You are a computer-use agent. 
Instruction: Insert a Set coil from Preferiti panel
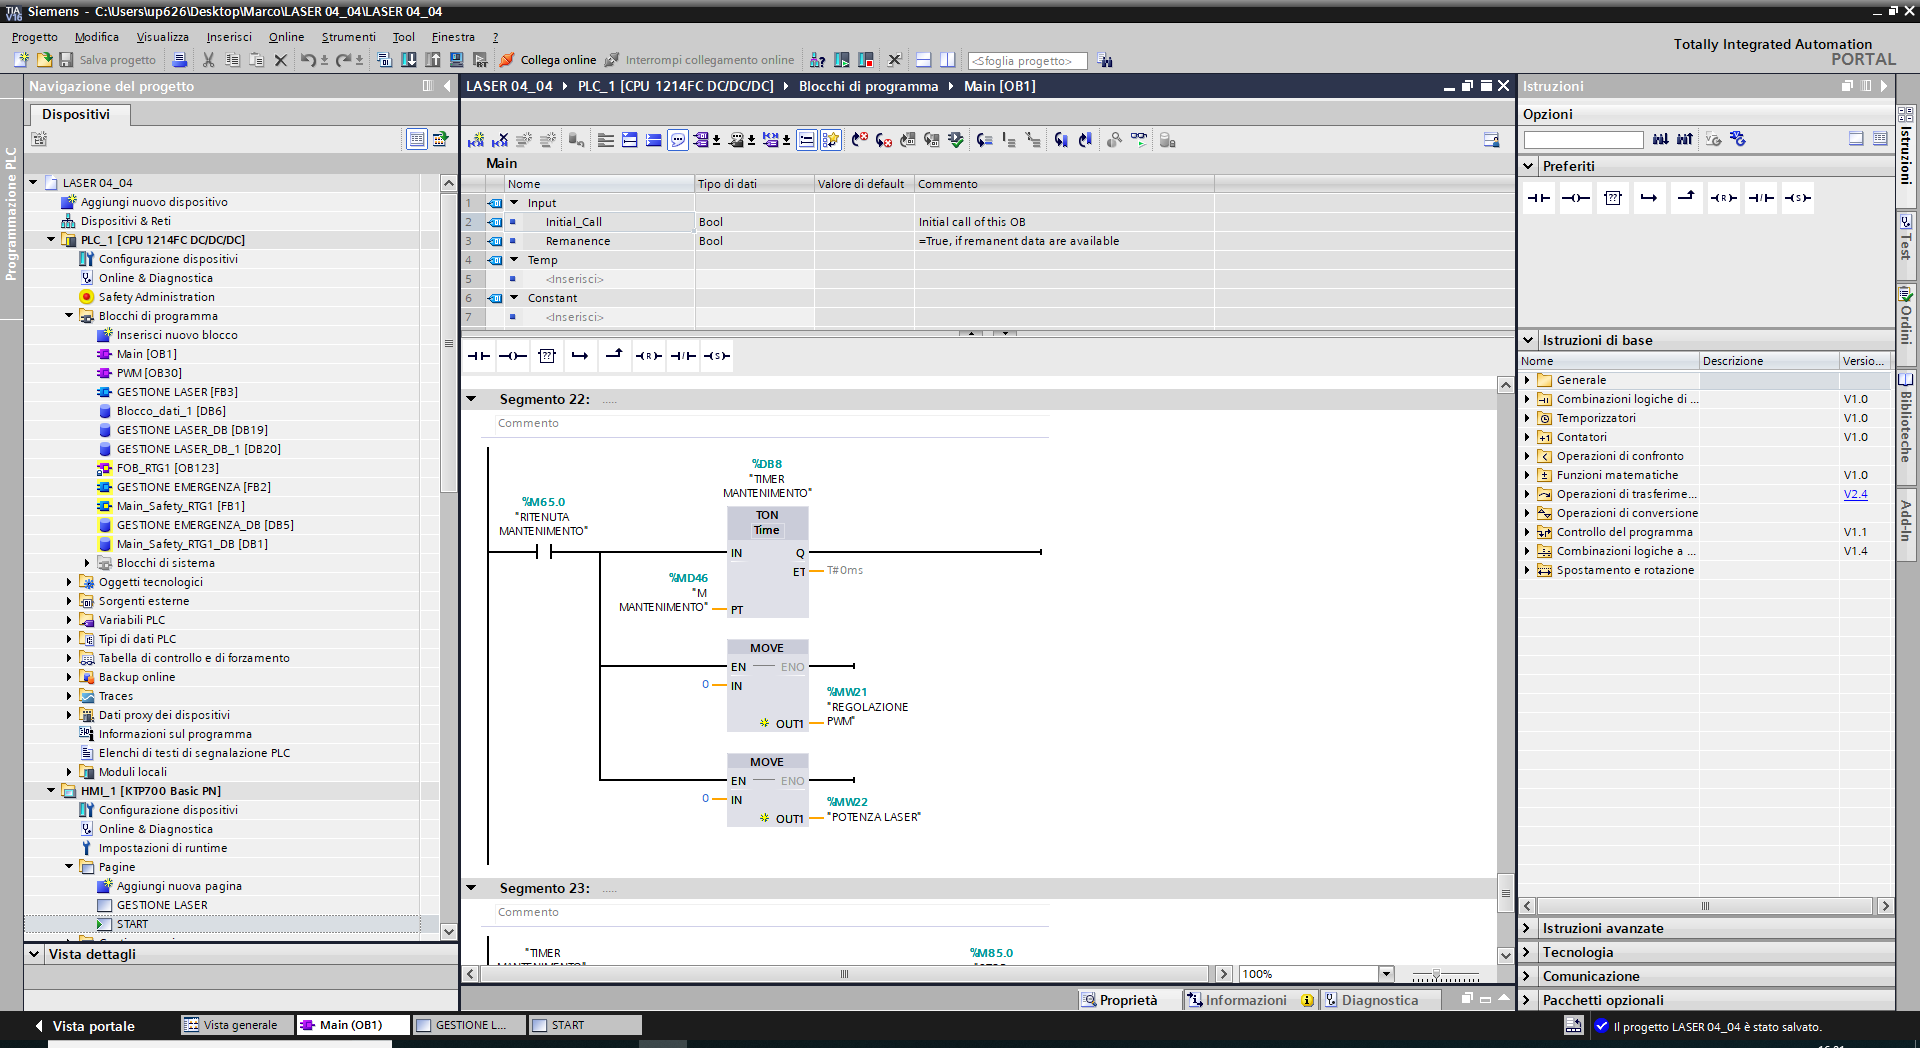click(x=1798, y=198)
